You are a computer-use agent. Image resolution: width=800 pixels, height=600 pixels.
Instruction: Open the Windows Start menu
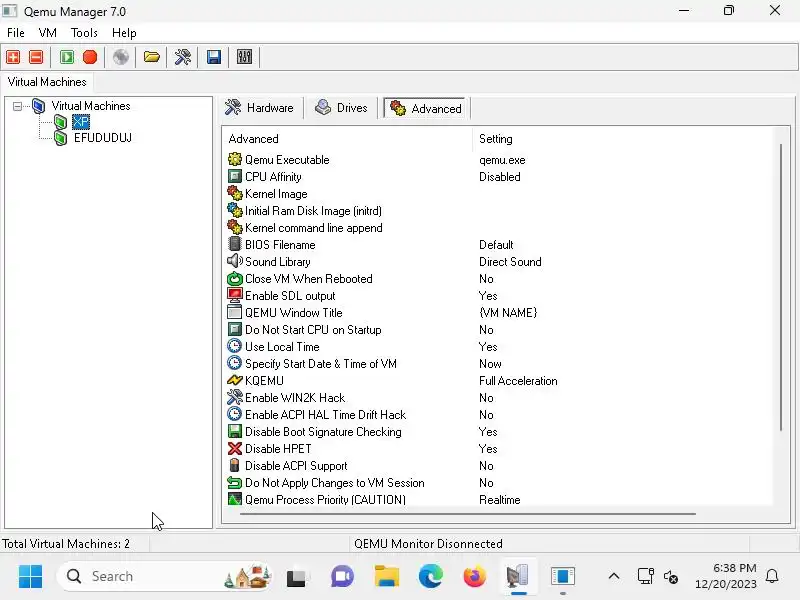pos(31,577)
